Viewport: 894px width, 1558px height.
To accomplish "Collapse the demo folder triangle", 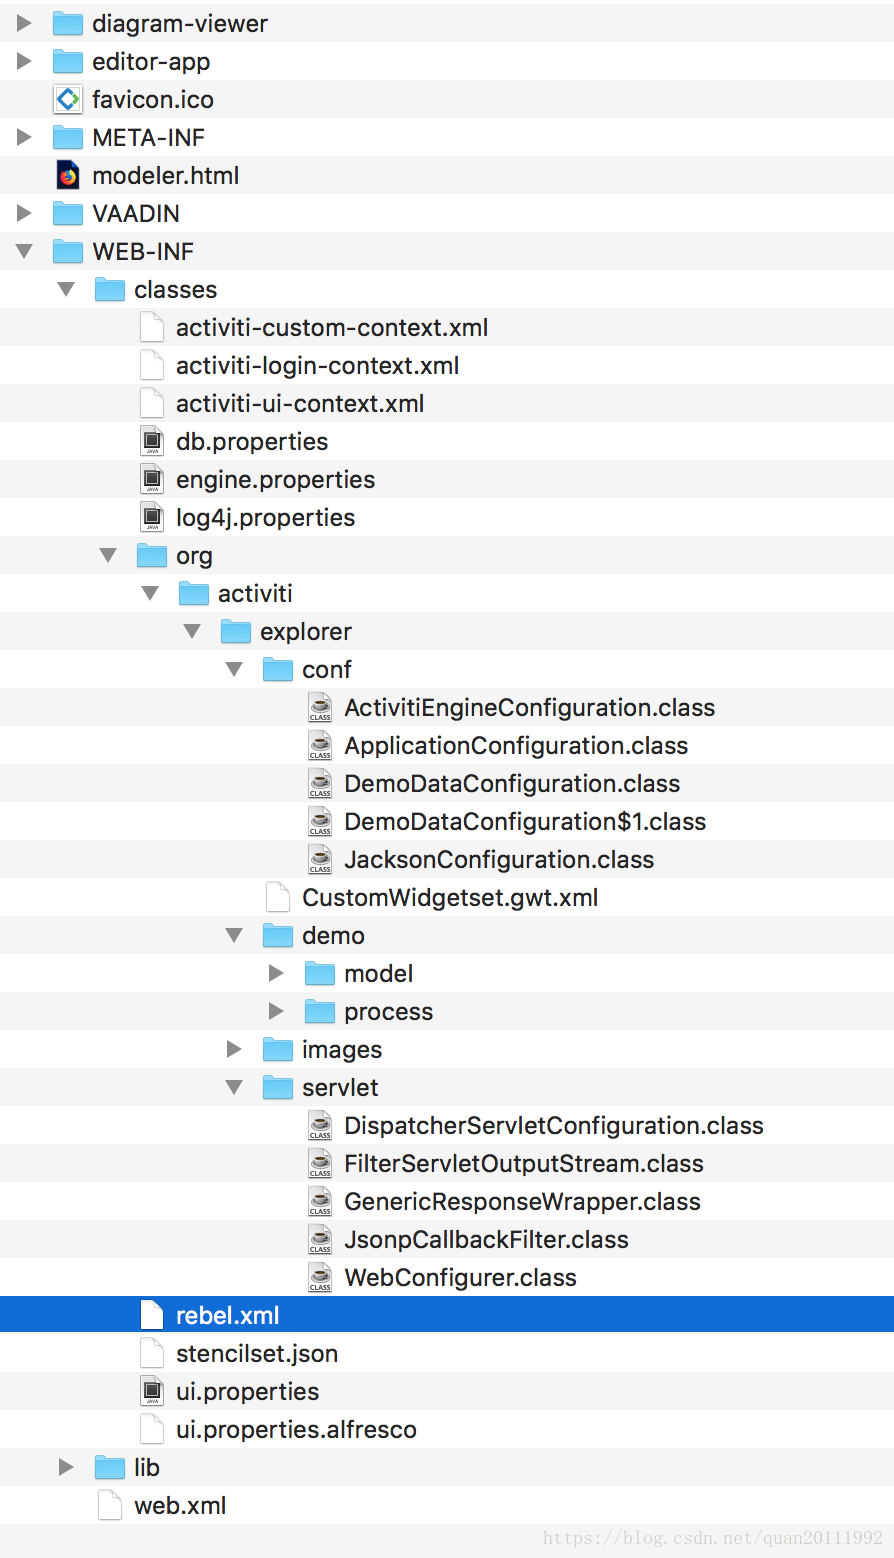I will (235, 935).
